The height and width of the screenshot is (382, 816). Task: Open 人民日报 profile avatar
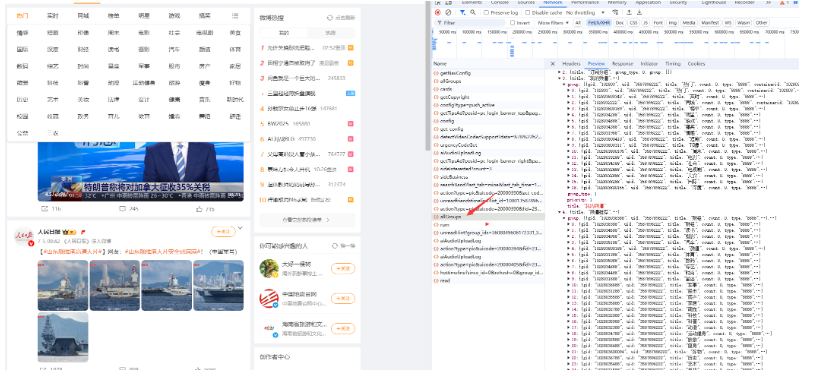(24, 236)
